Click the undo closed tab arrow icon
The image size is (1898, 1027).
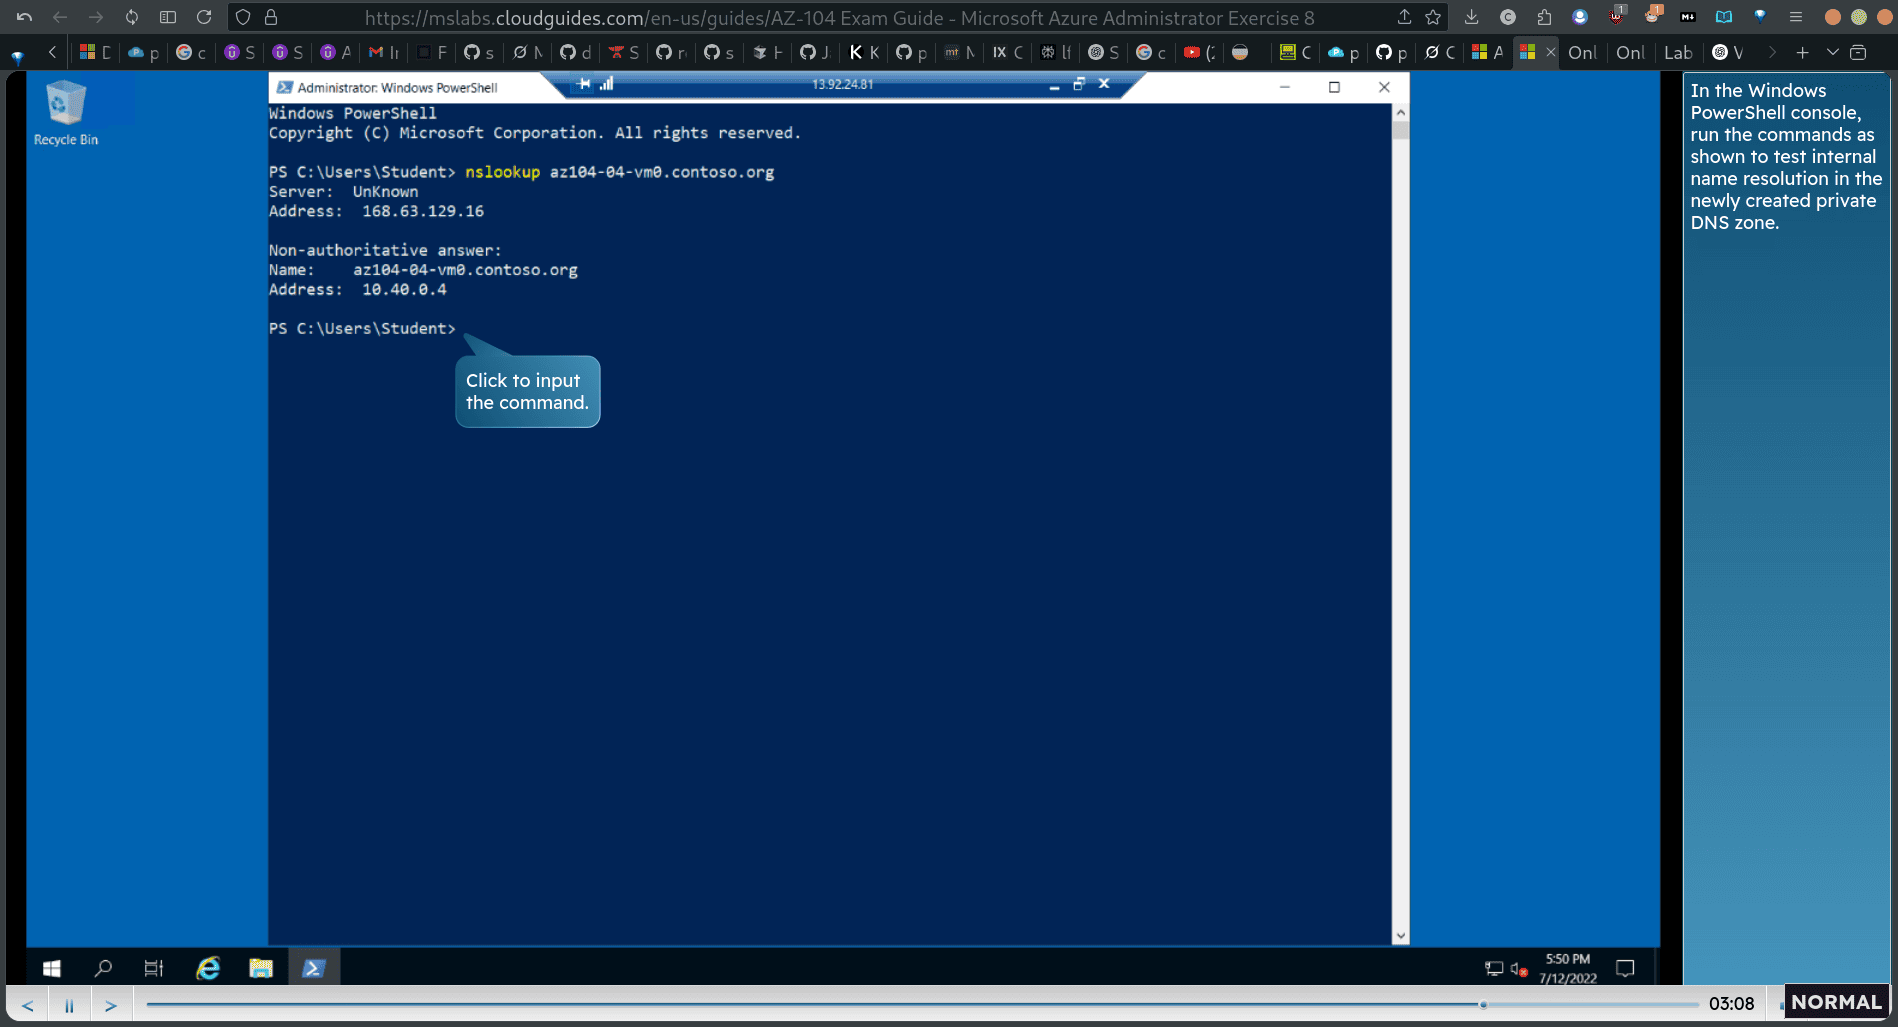pyautogui.click(x=24, y=17)
